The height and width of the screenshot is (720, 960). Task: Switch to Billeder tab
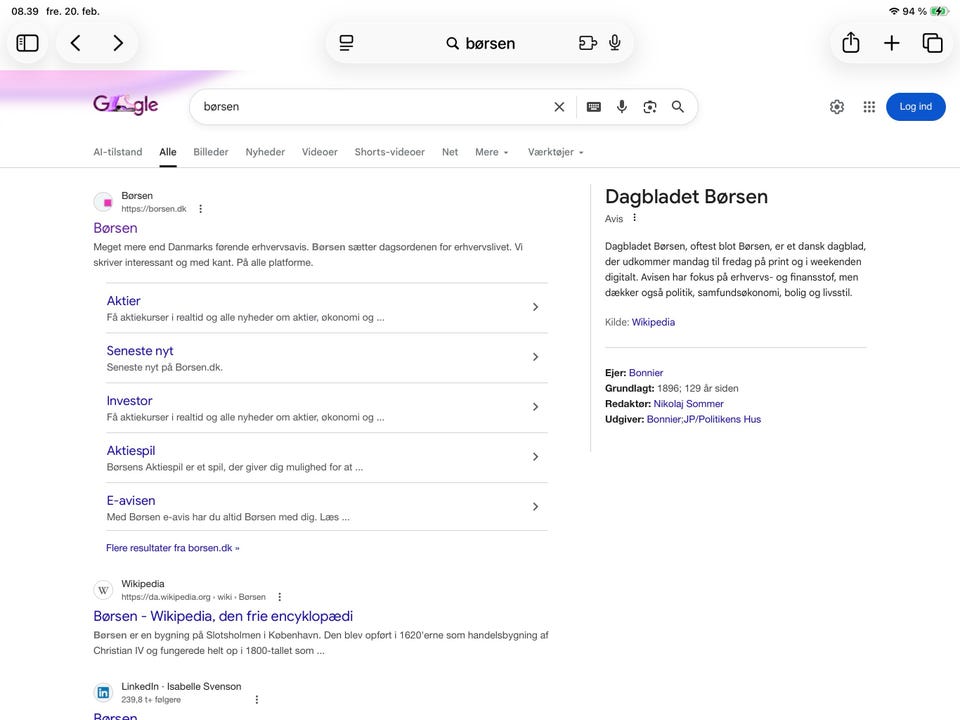coord(211,152)
